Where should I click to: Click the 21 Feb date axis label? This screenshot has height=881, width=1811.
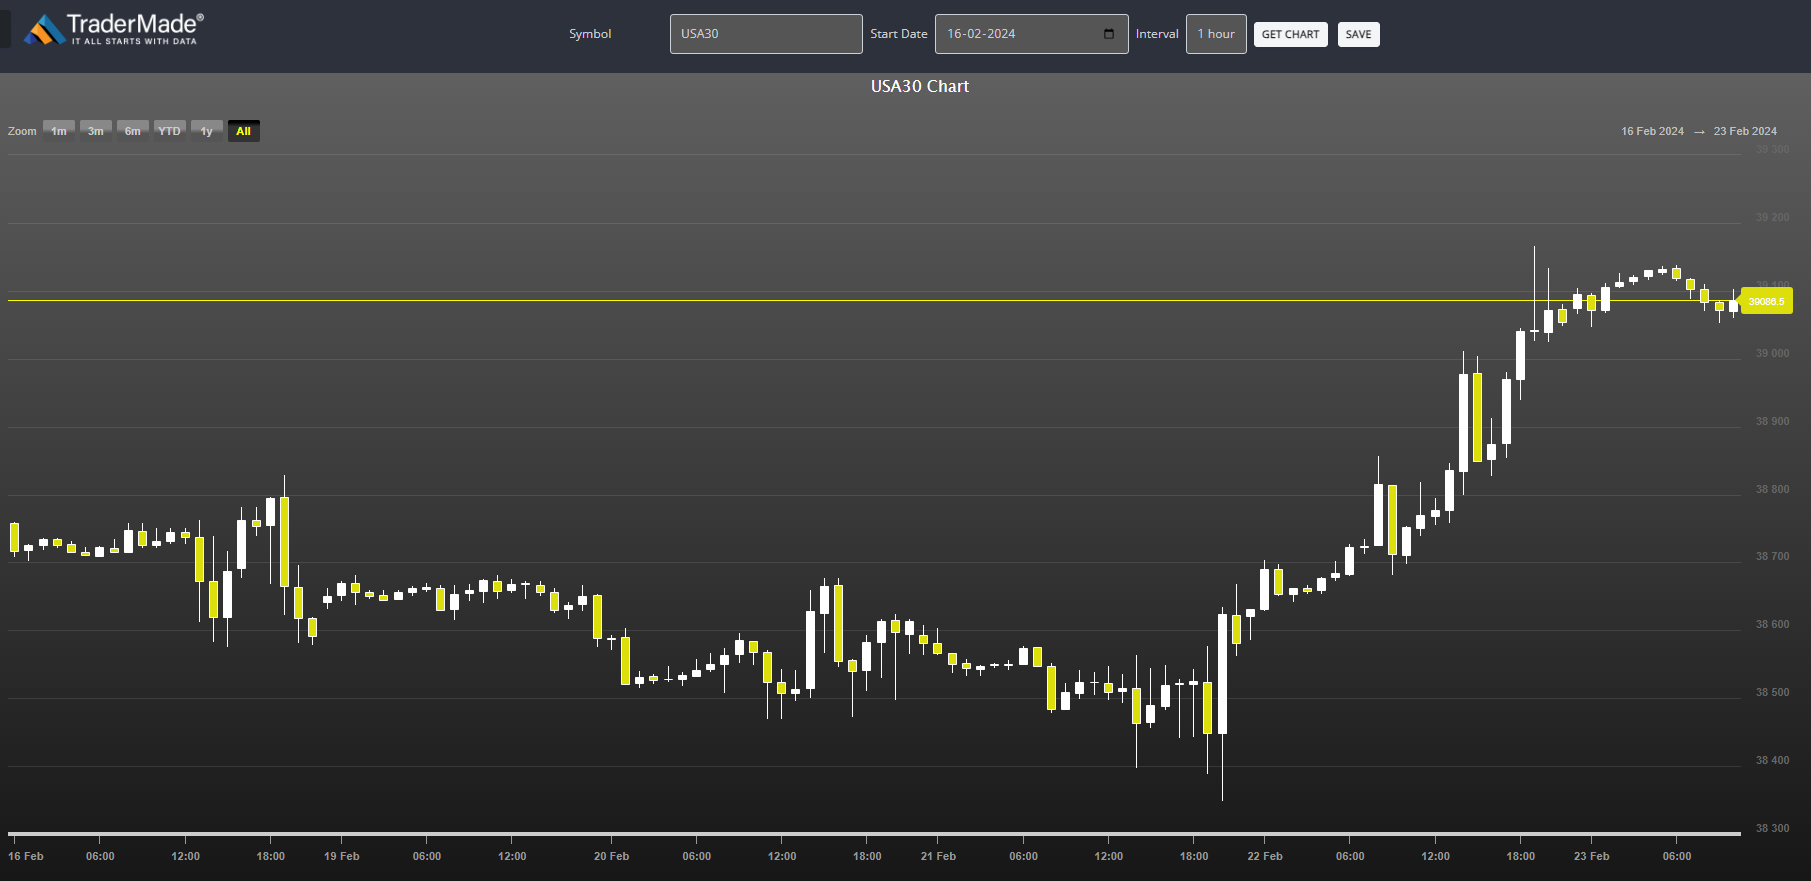coord(938,856)
